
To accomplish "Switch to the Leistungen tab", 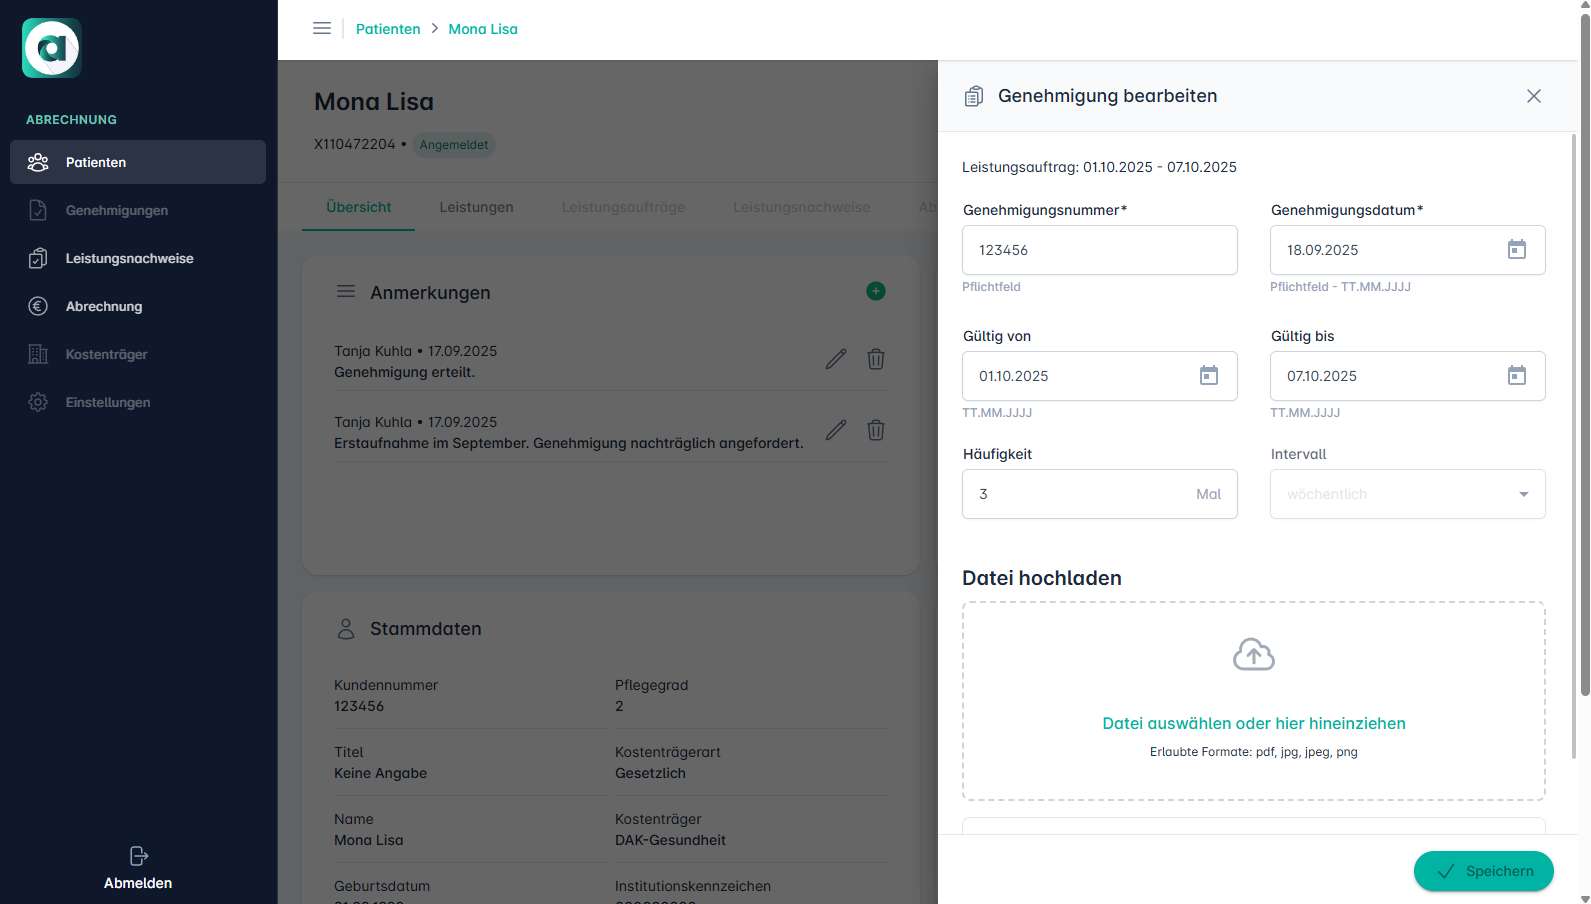I will pyautogui.click(x=476, y=207).
